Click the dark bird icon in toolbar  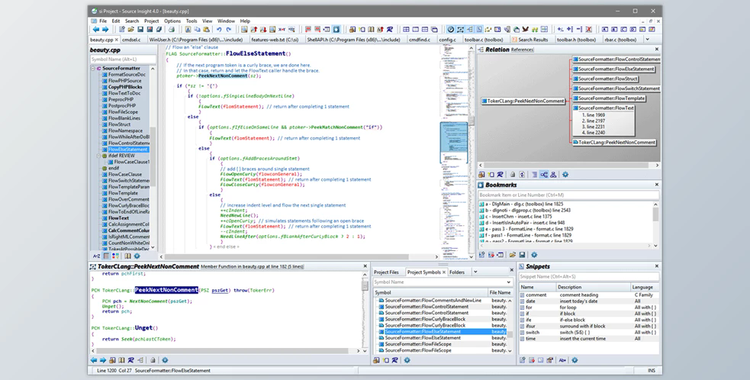pyautogui.click(x=525, y=29)
